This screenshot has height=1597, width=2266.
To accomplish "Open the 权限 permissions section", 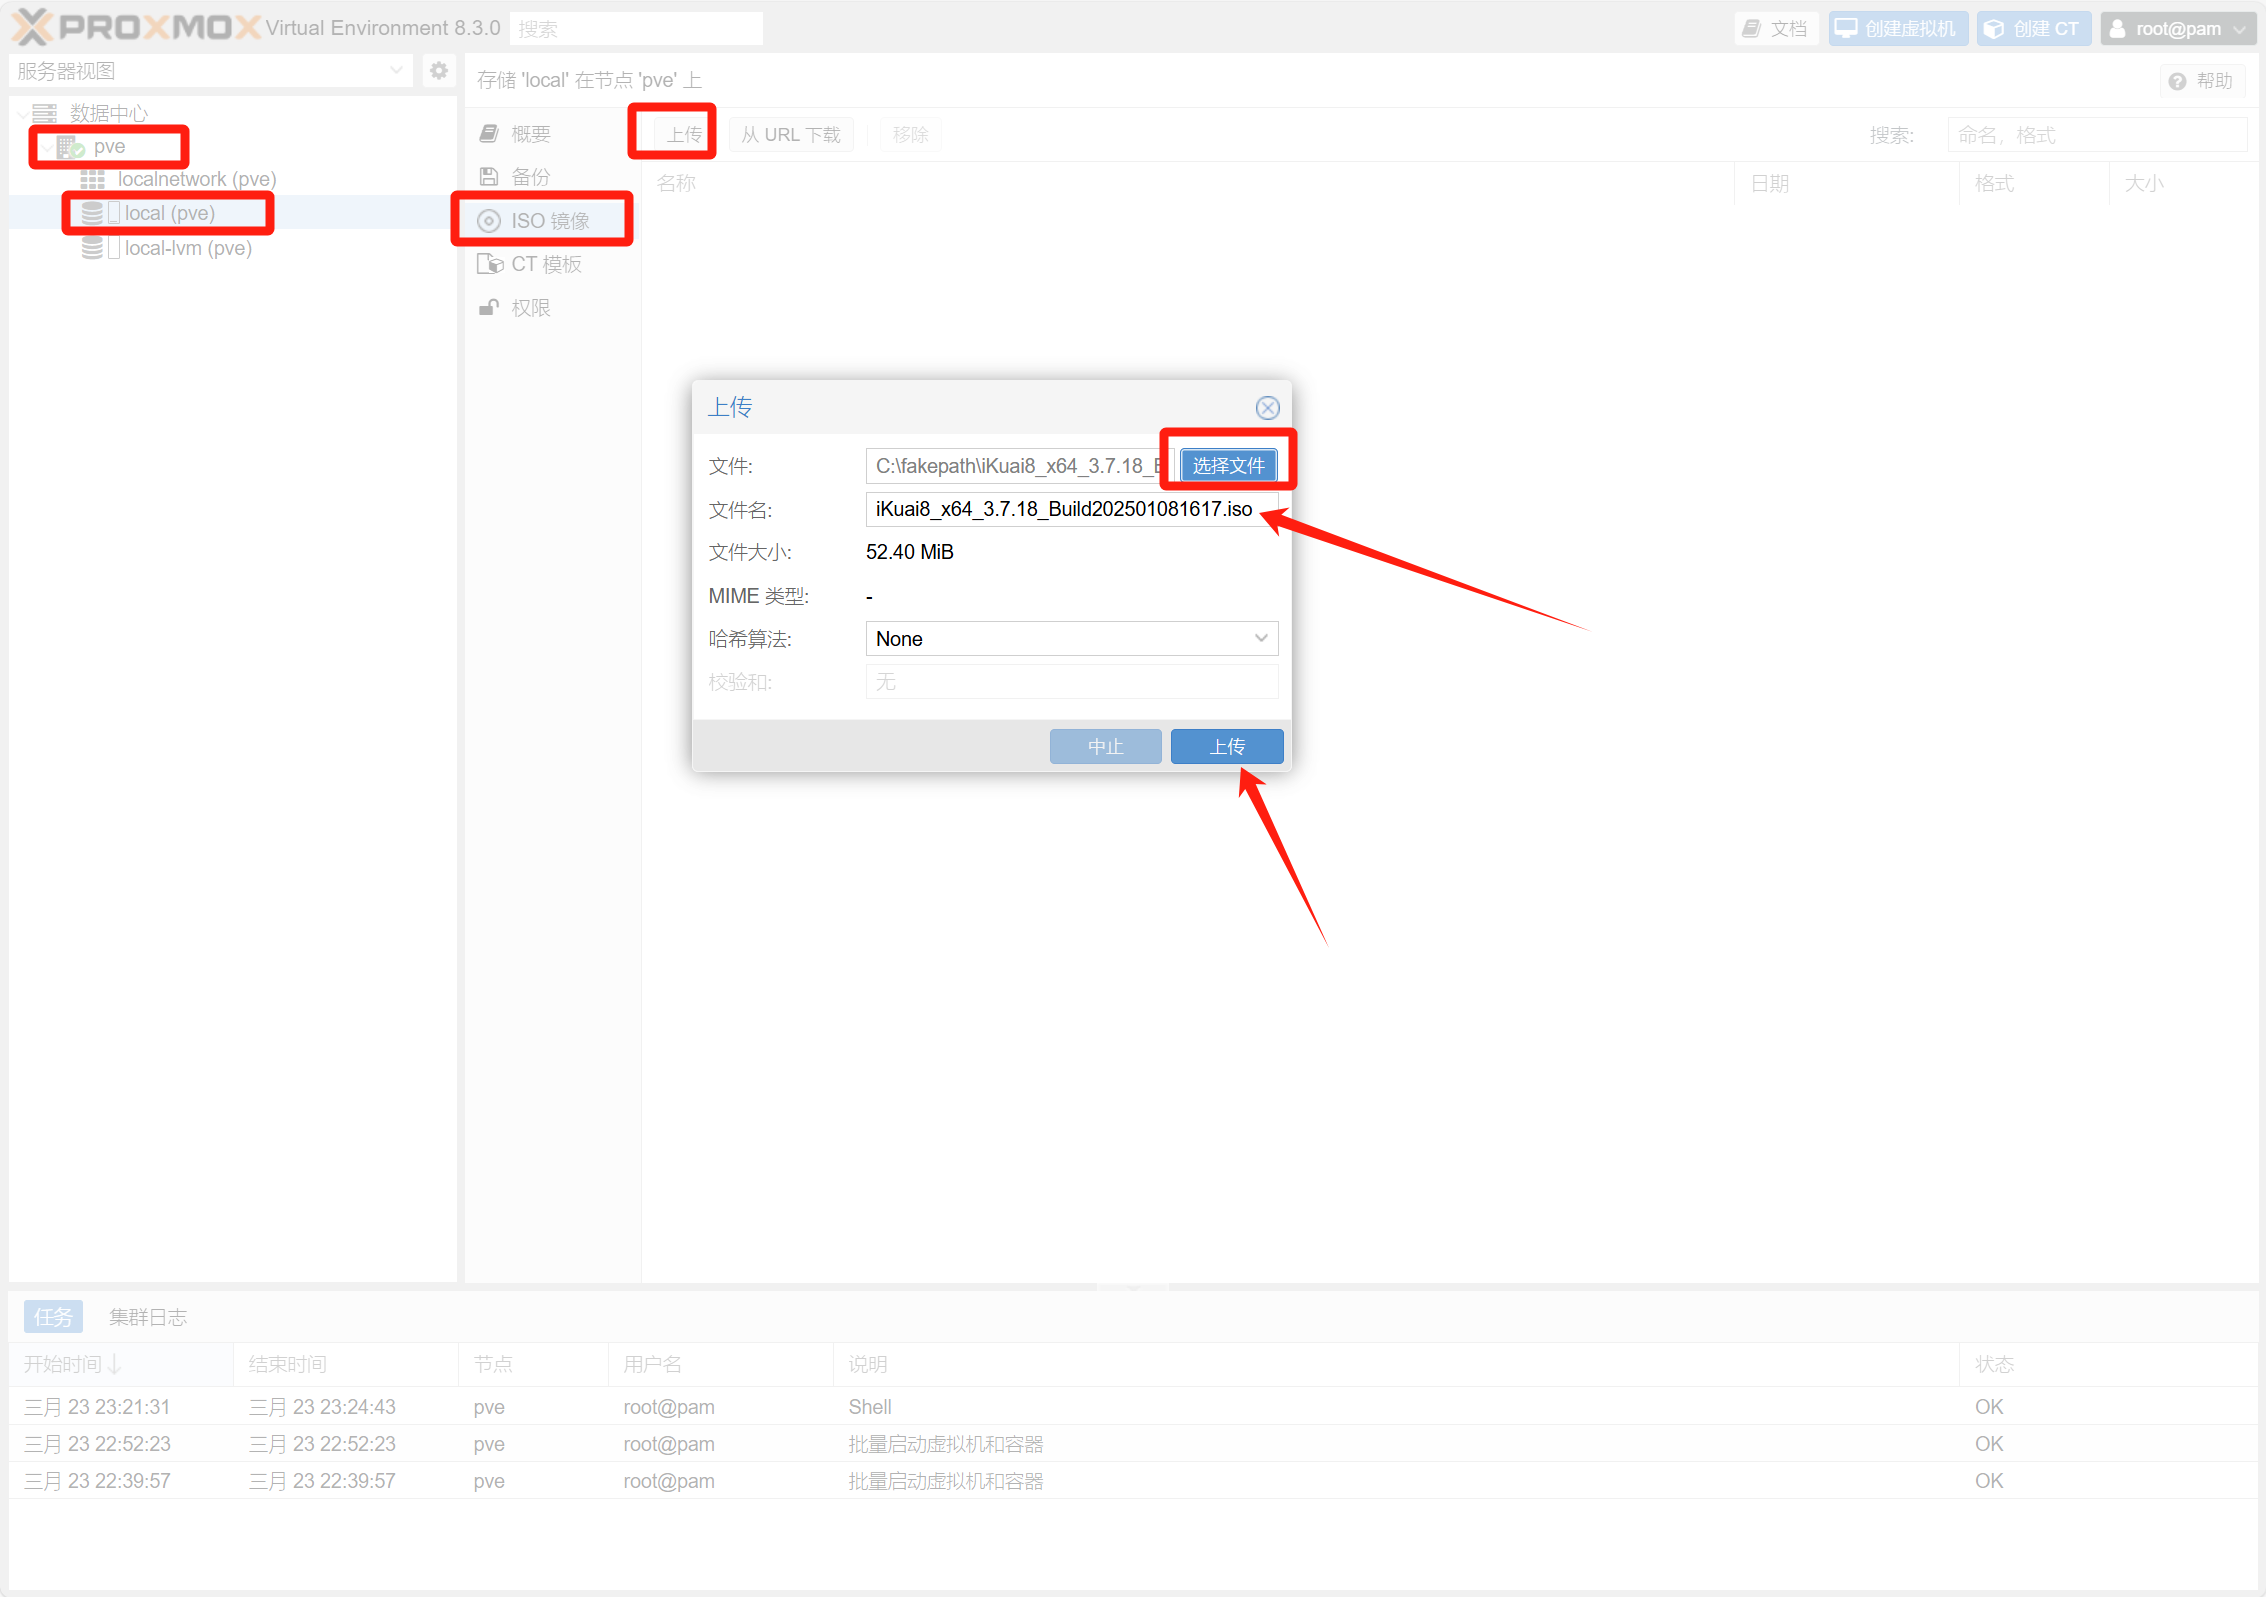I will 530,308.
